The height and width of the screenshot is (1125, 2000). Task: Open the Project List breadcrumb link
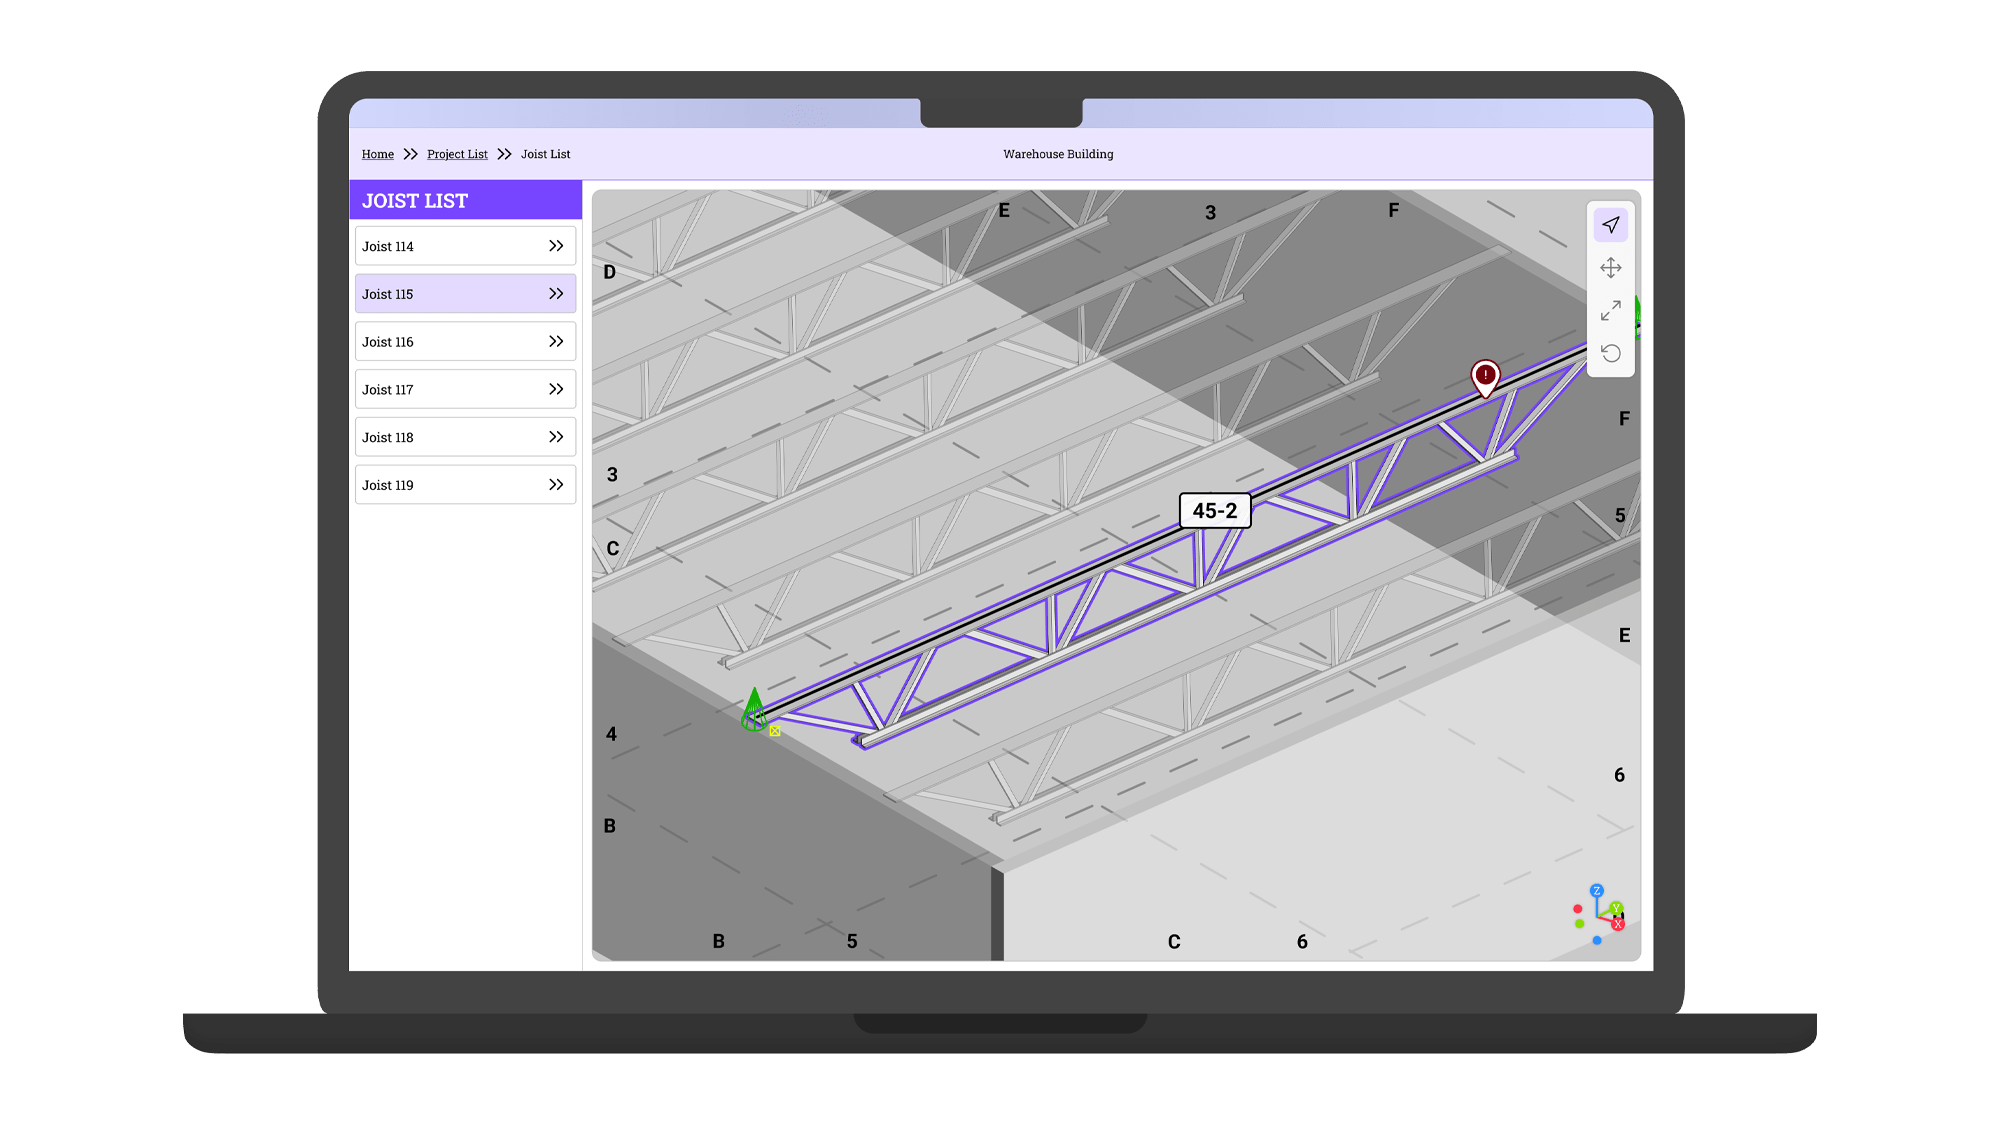(x=457, y=154)
